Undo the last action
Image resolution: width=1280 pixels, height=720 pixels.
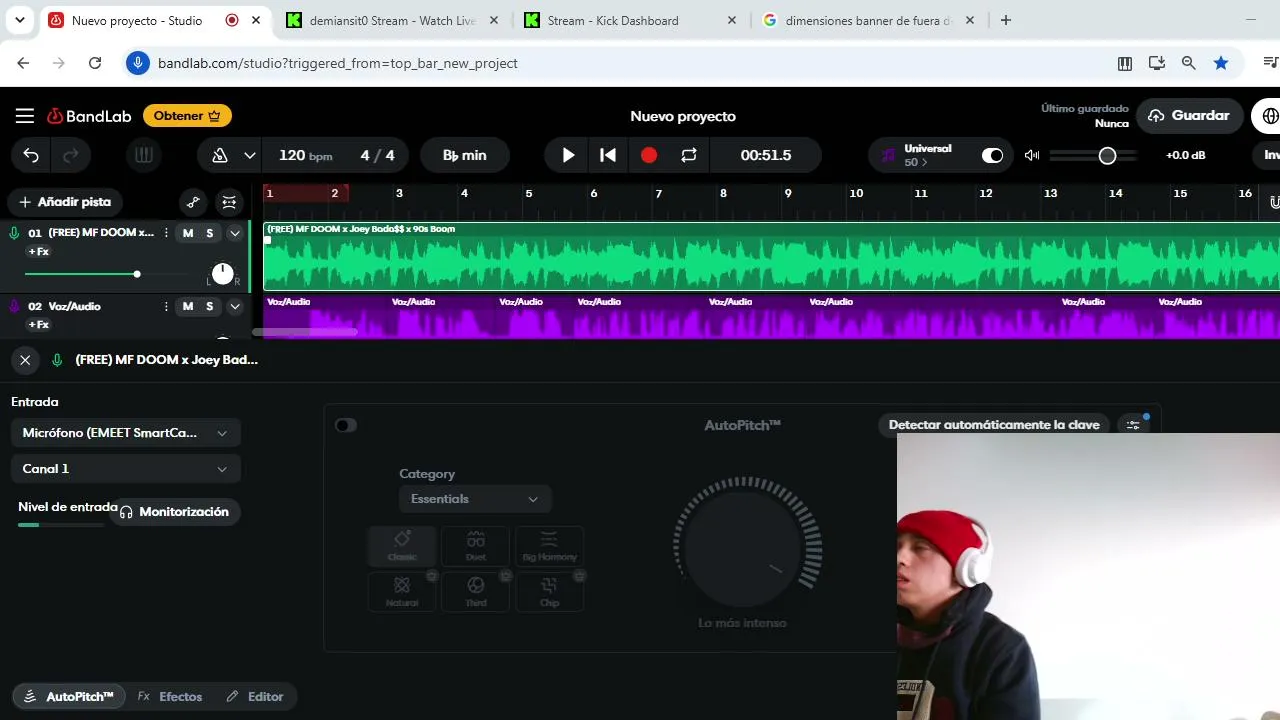click(31, 155)
